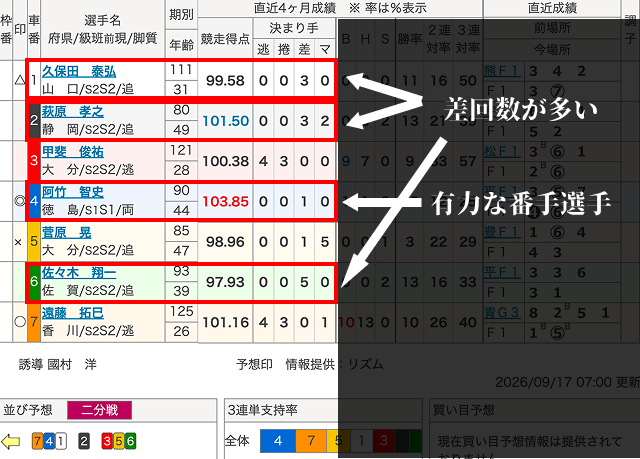
Task: Click the score 100.38
Action: 225,162
